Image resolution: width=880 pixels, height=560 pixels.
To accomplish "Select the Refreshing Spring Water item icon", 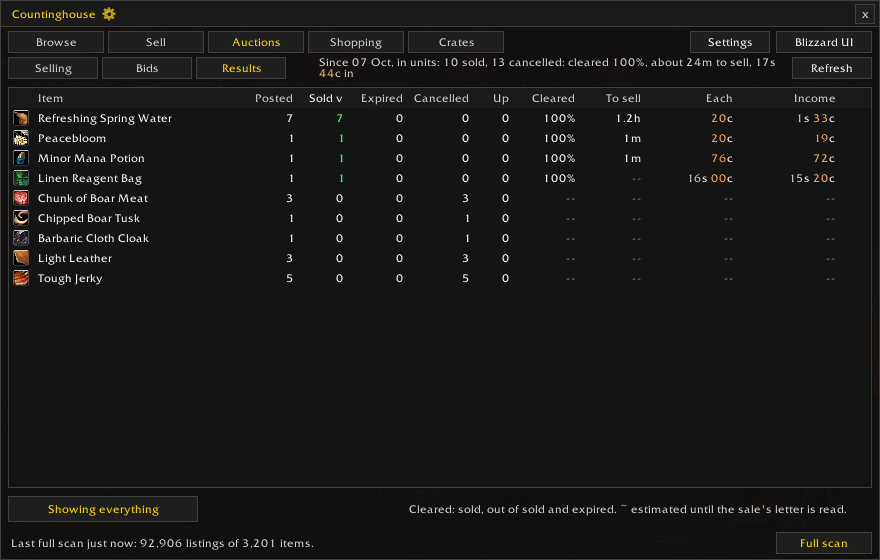I will 21,118.
